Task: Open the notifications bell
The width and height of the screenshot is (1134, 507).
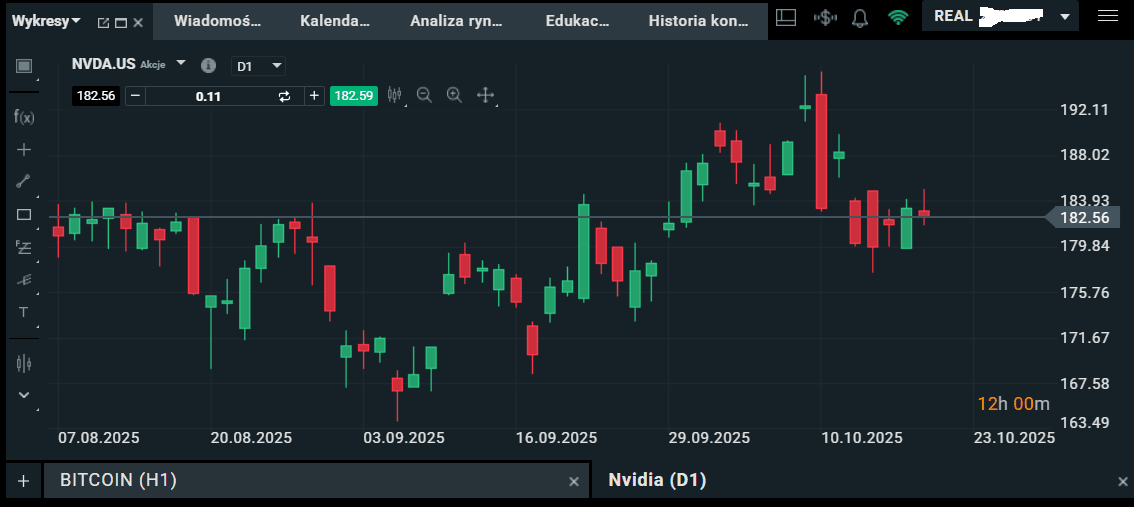Action: [859, 17]
